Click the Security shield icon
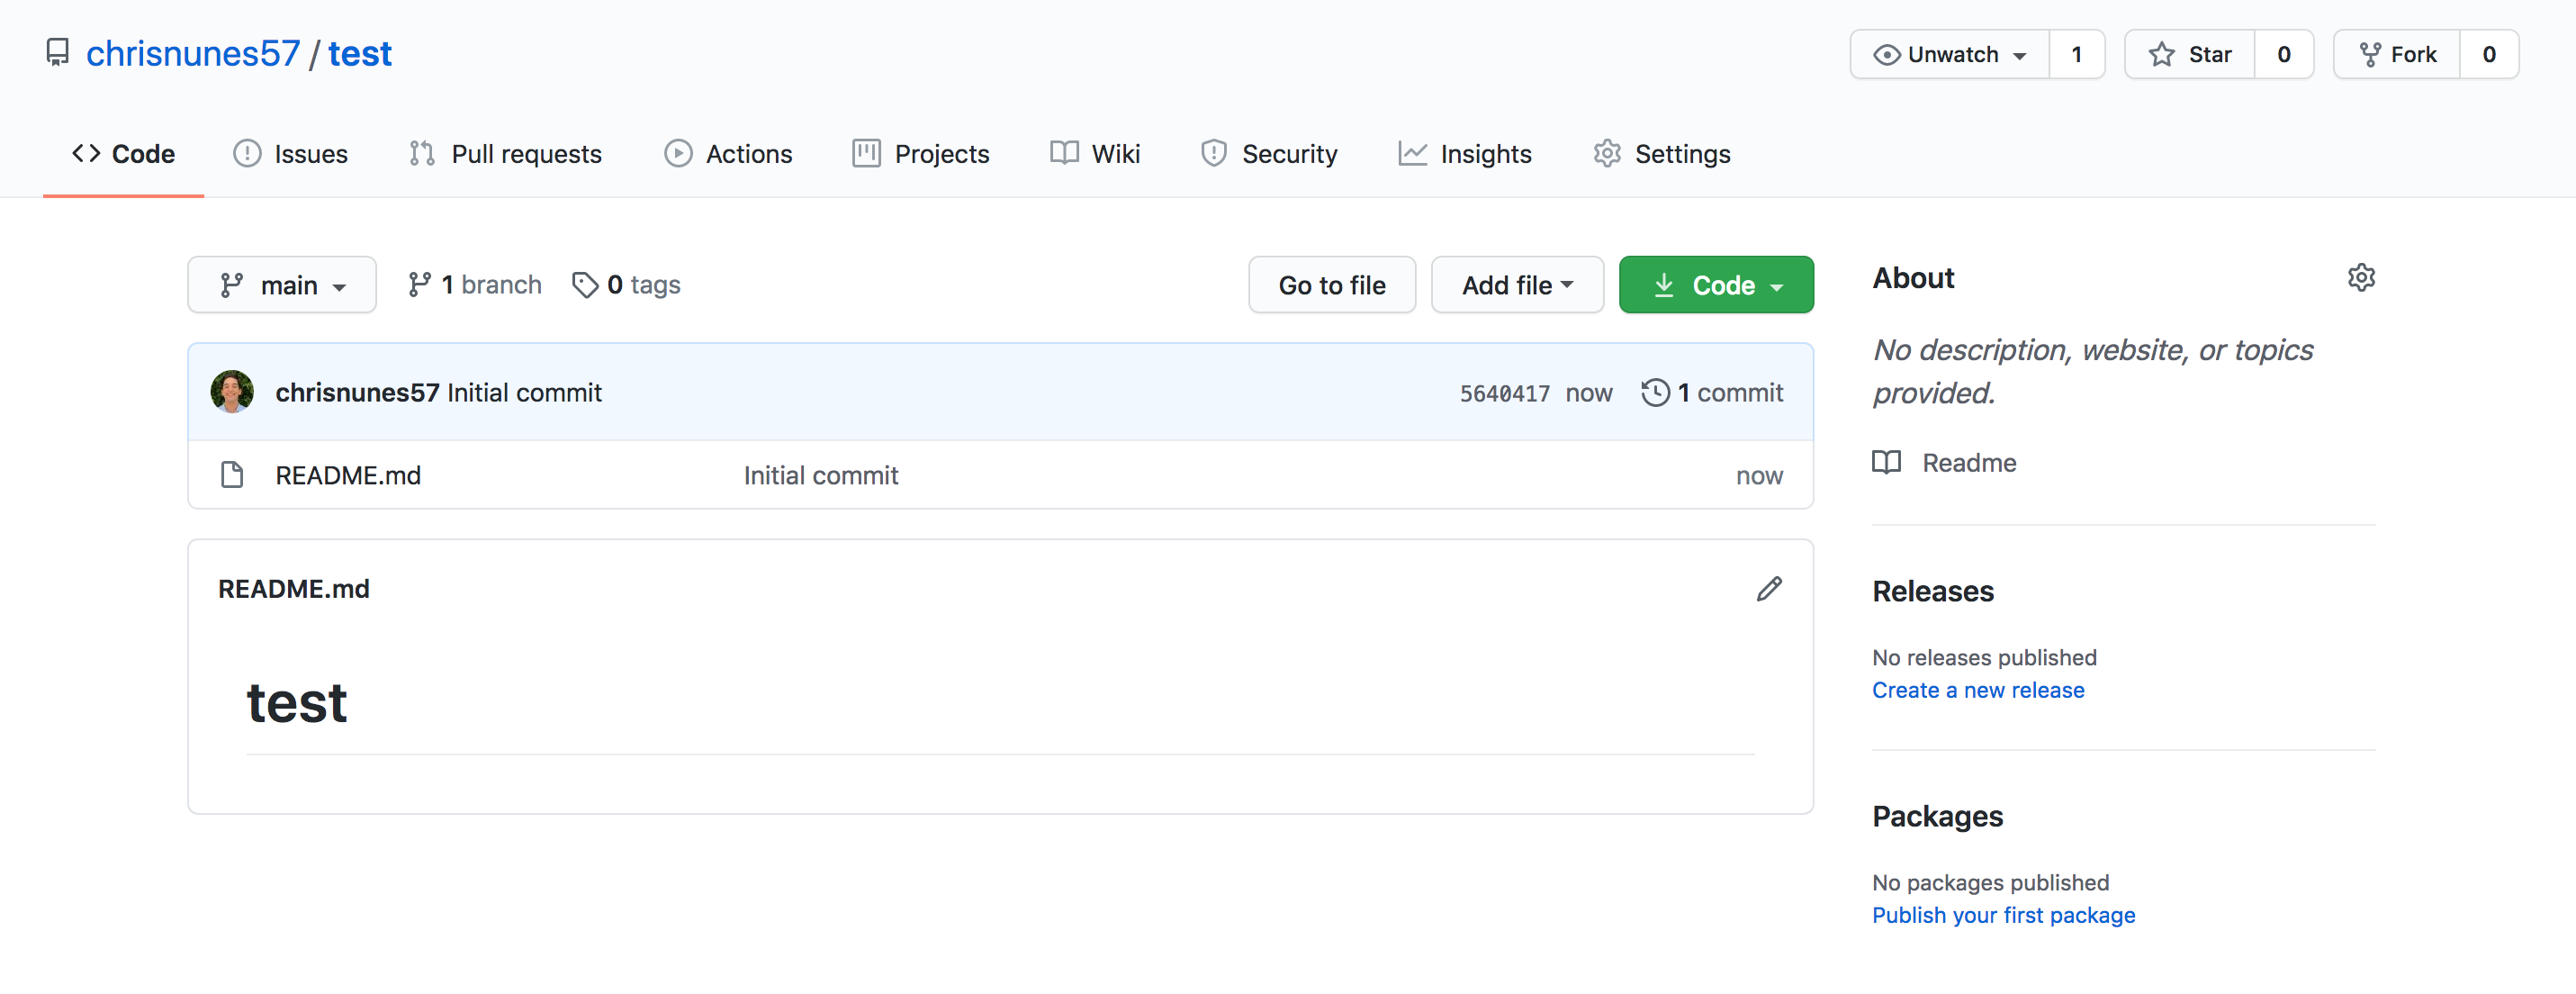Screen dimensions: 2576x994 1206,151
